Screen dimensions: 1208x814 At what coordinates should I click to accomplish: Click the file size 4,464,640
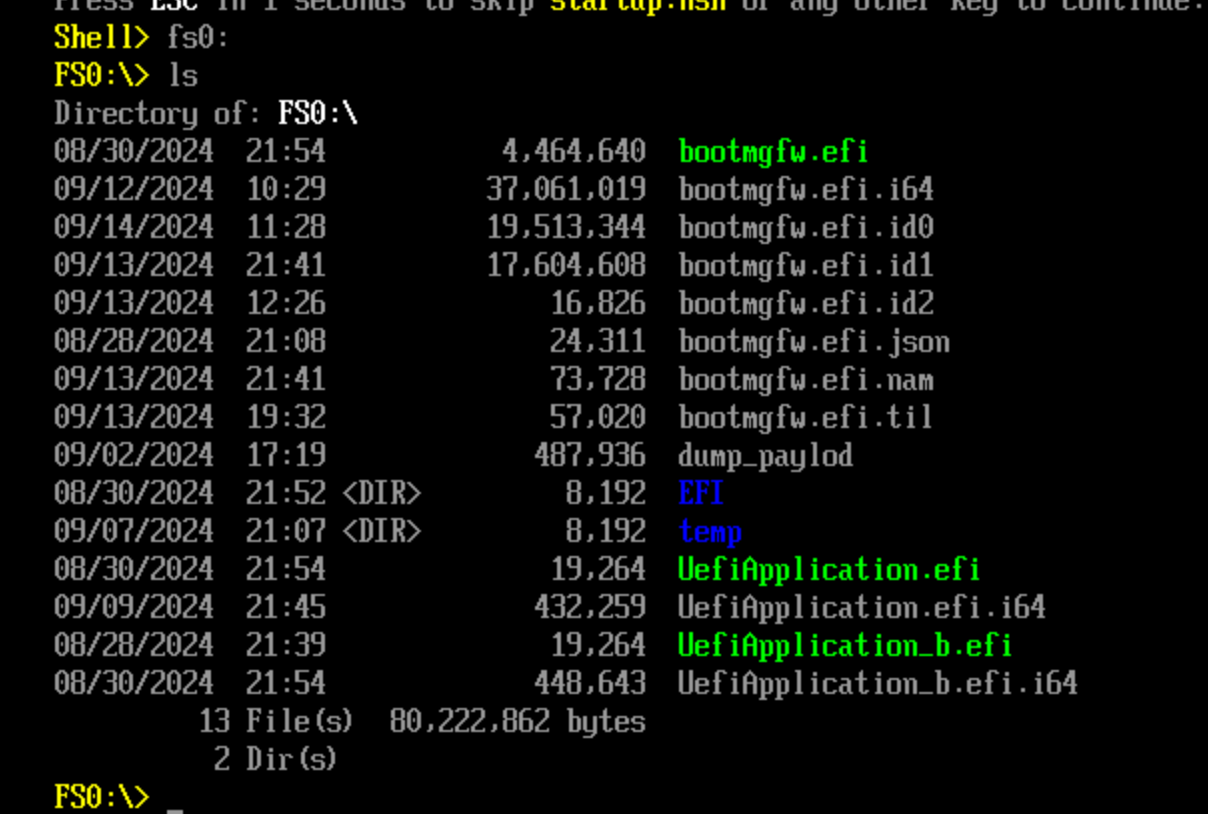574,152
